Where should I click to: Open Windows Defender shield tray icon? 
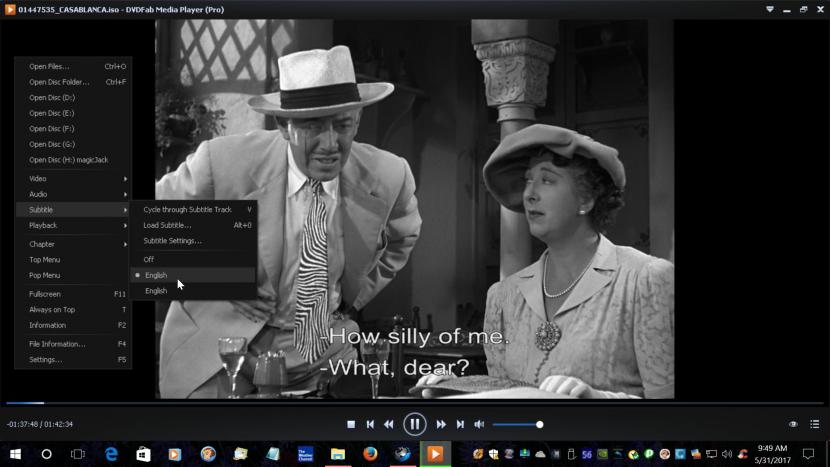click(x=493, y=454)
